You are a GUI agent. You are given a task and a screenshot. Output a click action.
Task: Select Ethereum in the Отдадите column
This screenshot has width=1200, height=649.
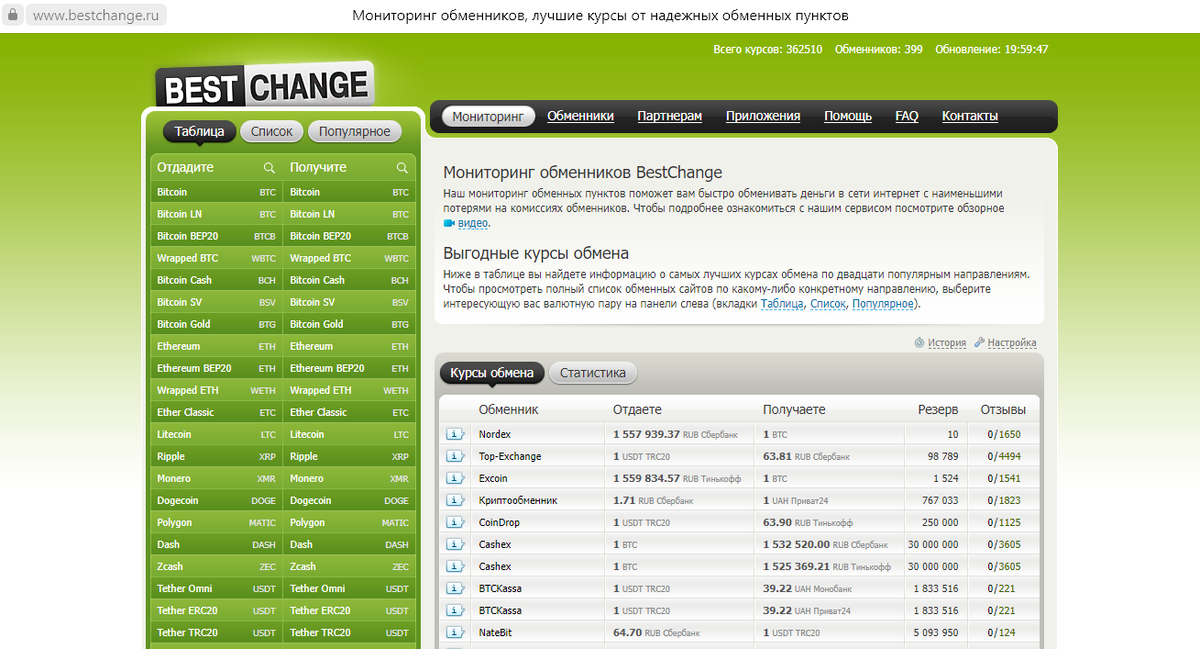coord(216,346)
